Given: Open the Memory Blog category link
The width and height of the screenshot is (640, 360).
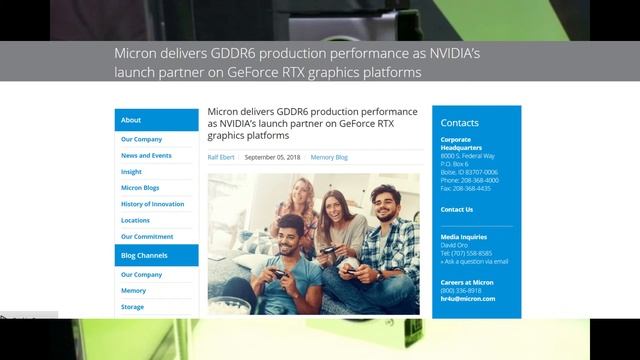Looking at the screenshot, I should point(329,157).
